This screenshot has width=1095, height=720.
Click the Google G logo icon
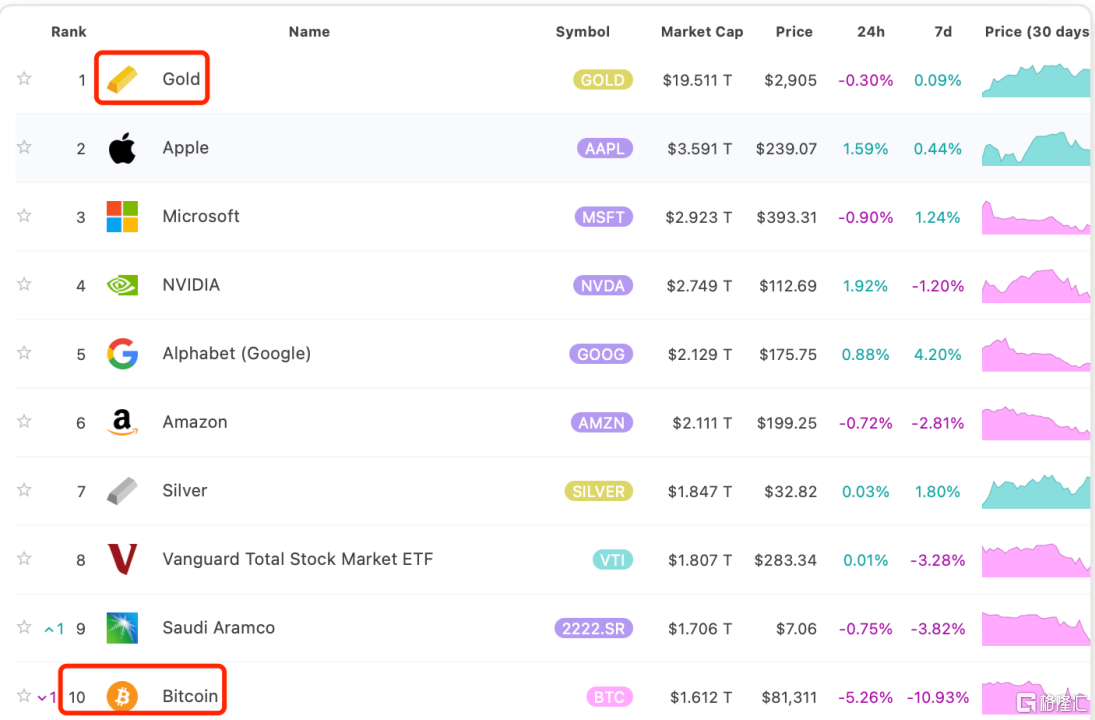[122, 353]
